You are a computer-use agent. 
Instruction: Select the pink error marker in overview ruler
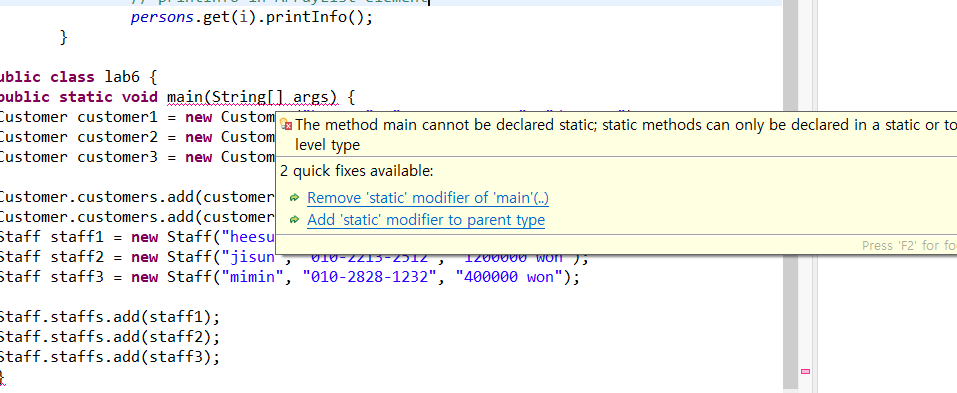pos(805,371)
